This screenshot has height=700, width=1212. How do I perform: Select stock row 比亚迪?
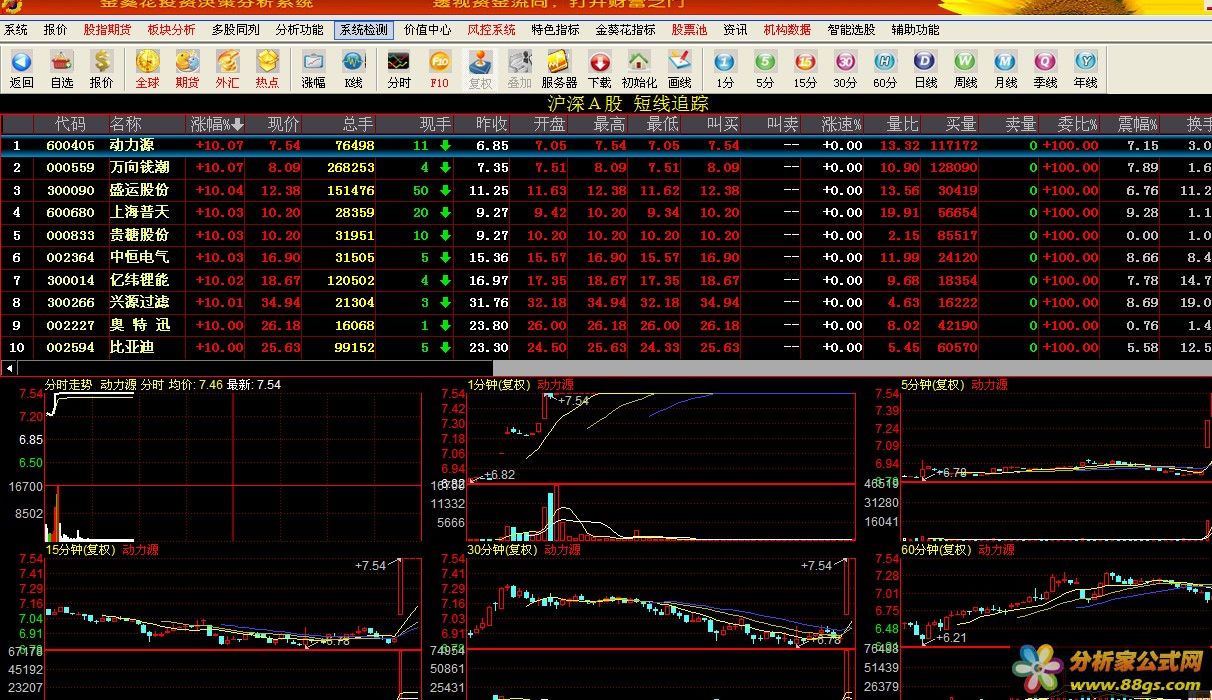[x=606, y=347]
